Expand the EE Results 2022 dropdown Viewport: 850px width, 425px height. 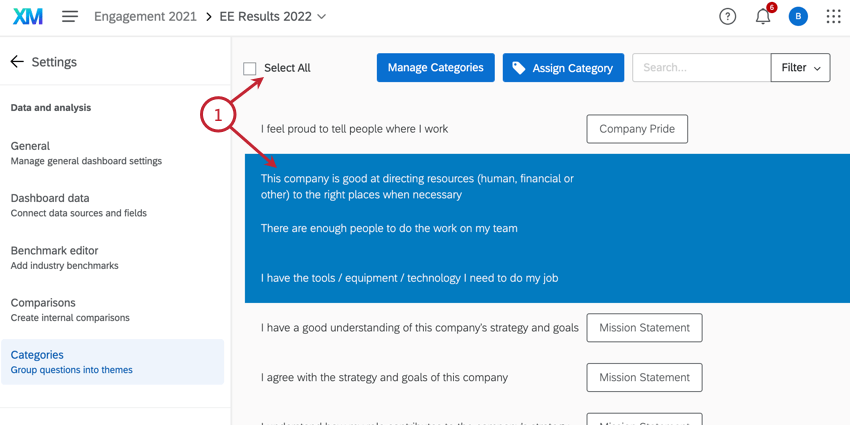pyautogui.click(x=321, y=17)
